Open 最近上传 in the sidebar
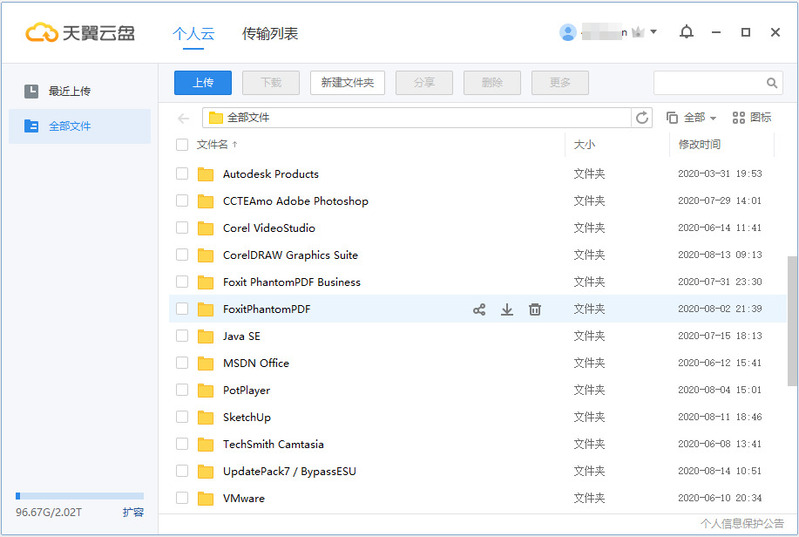This screenshot has height=537, width=799. click(70, 91)
